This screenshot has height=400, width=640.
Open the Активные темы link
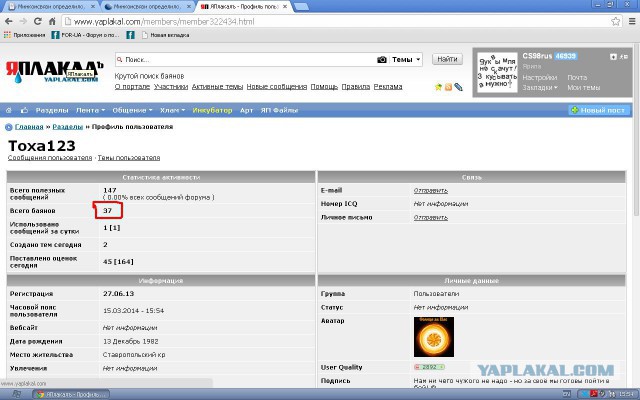point(217,87)
